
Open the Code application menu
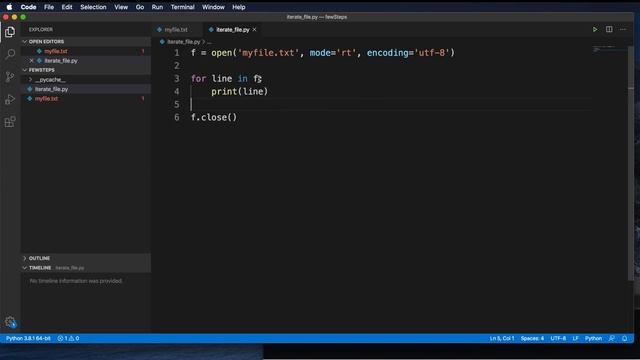click(x=28, y=7)
